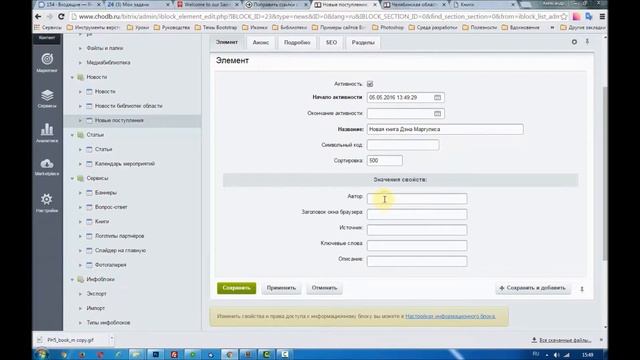Image resolution: width=640 pixels, height=360 pixels.
Task: Toggle the Активность checkbox
Action: pyautogui.click(x=370, y=84)
